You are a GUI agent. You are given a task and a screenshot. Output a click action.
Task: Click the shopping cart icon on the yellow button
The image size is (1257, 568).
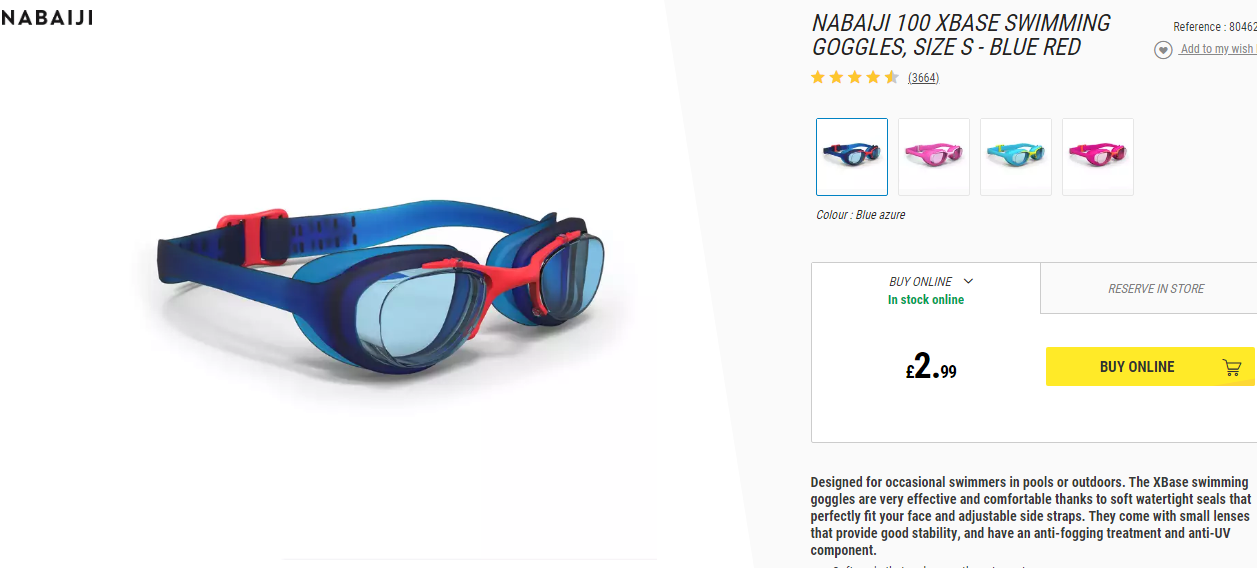[x=1232, y=367]
